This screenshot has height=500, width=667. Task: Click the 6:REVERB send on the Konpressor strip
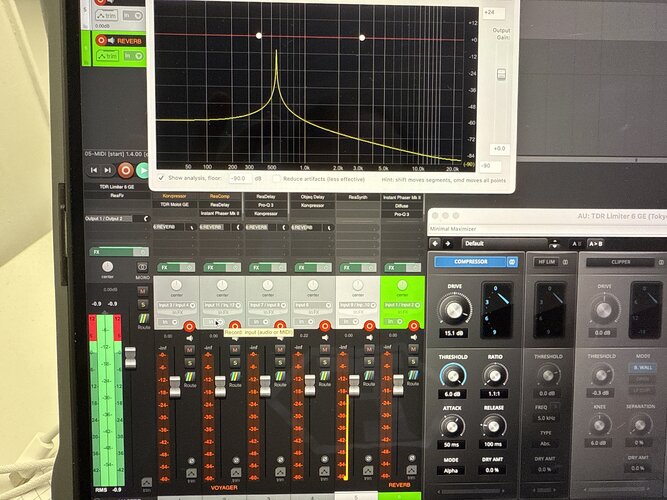[x=168, y=227]
